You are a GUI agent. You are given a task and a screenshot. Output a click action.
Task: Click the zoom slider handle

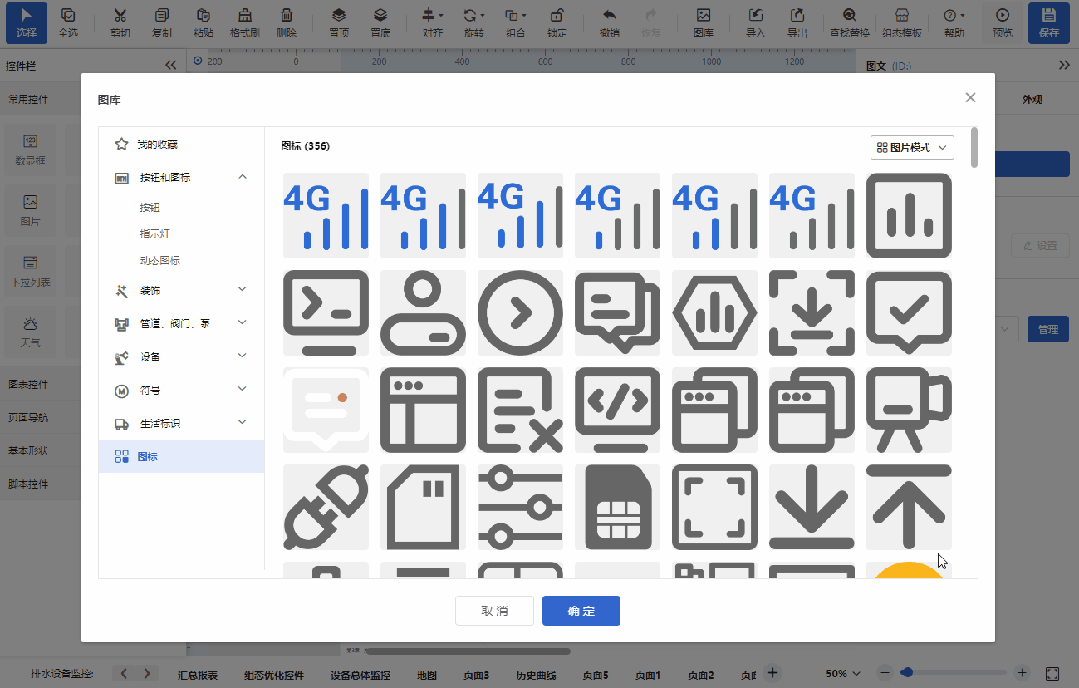click(907, 672)
